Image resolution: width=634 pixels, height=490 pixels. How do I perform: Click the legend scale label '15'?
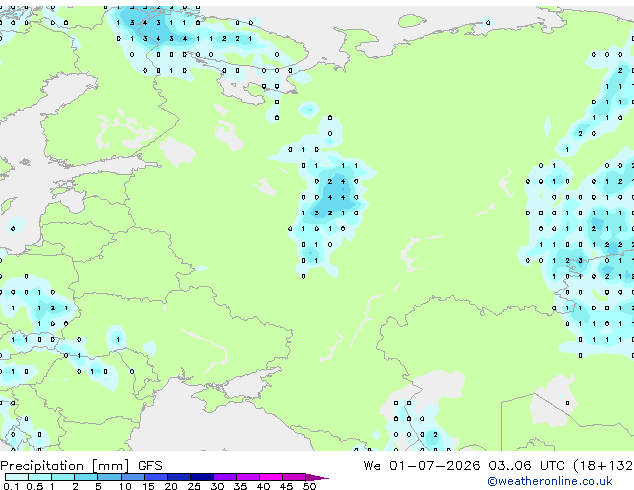(148, 486)
